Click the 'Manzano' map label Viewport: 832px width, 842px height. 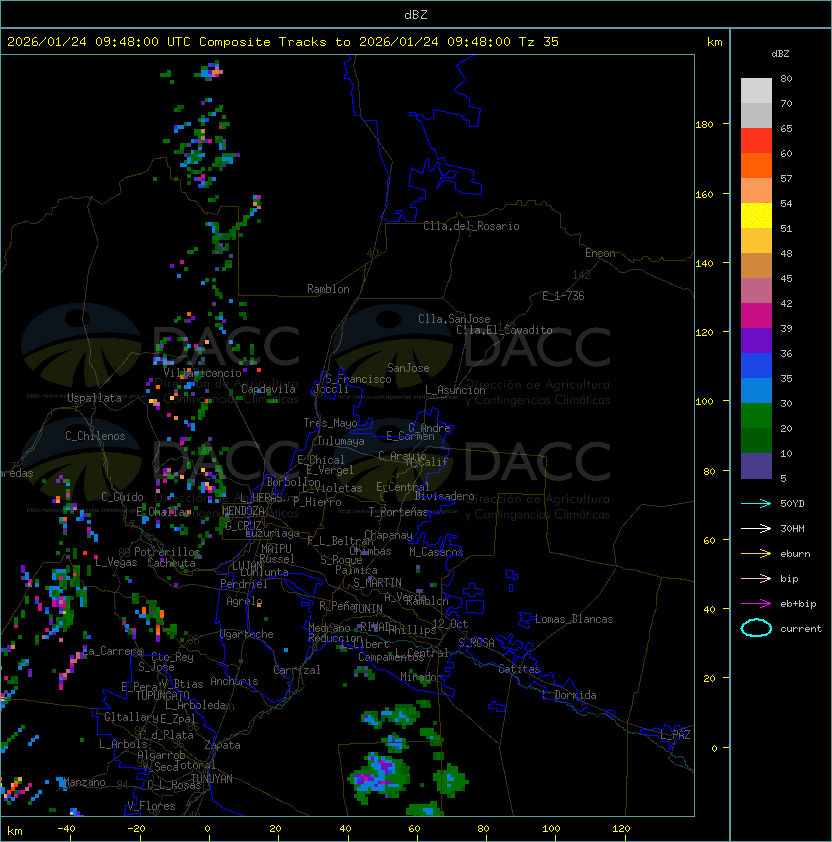click(x=83, y=782)
